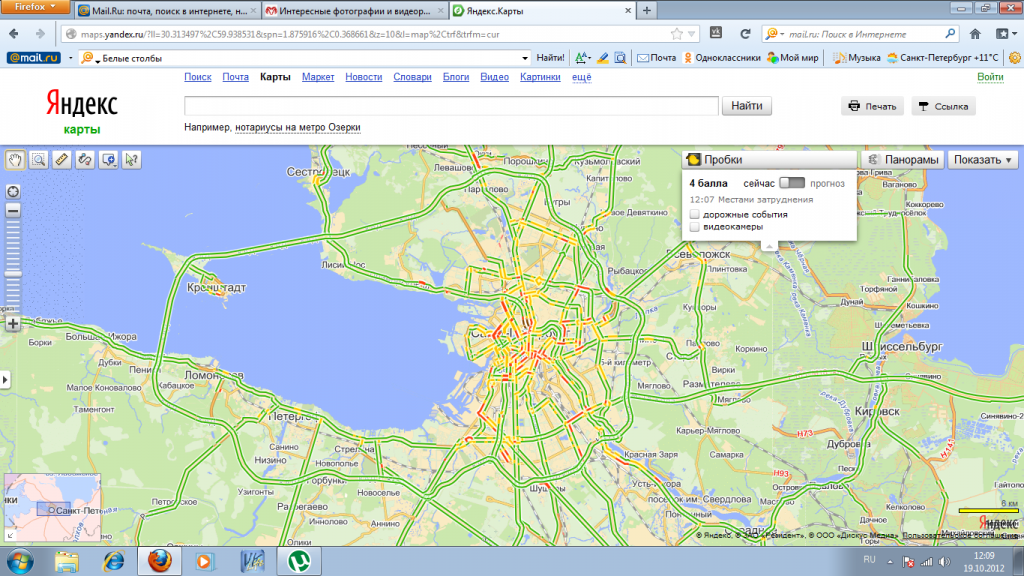Image resolution: width=1024 pixels, height=576 pixels.
Task: Open the Новости link in Yandex menu
Action: tap(364, 77)
